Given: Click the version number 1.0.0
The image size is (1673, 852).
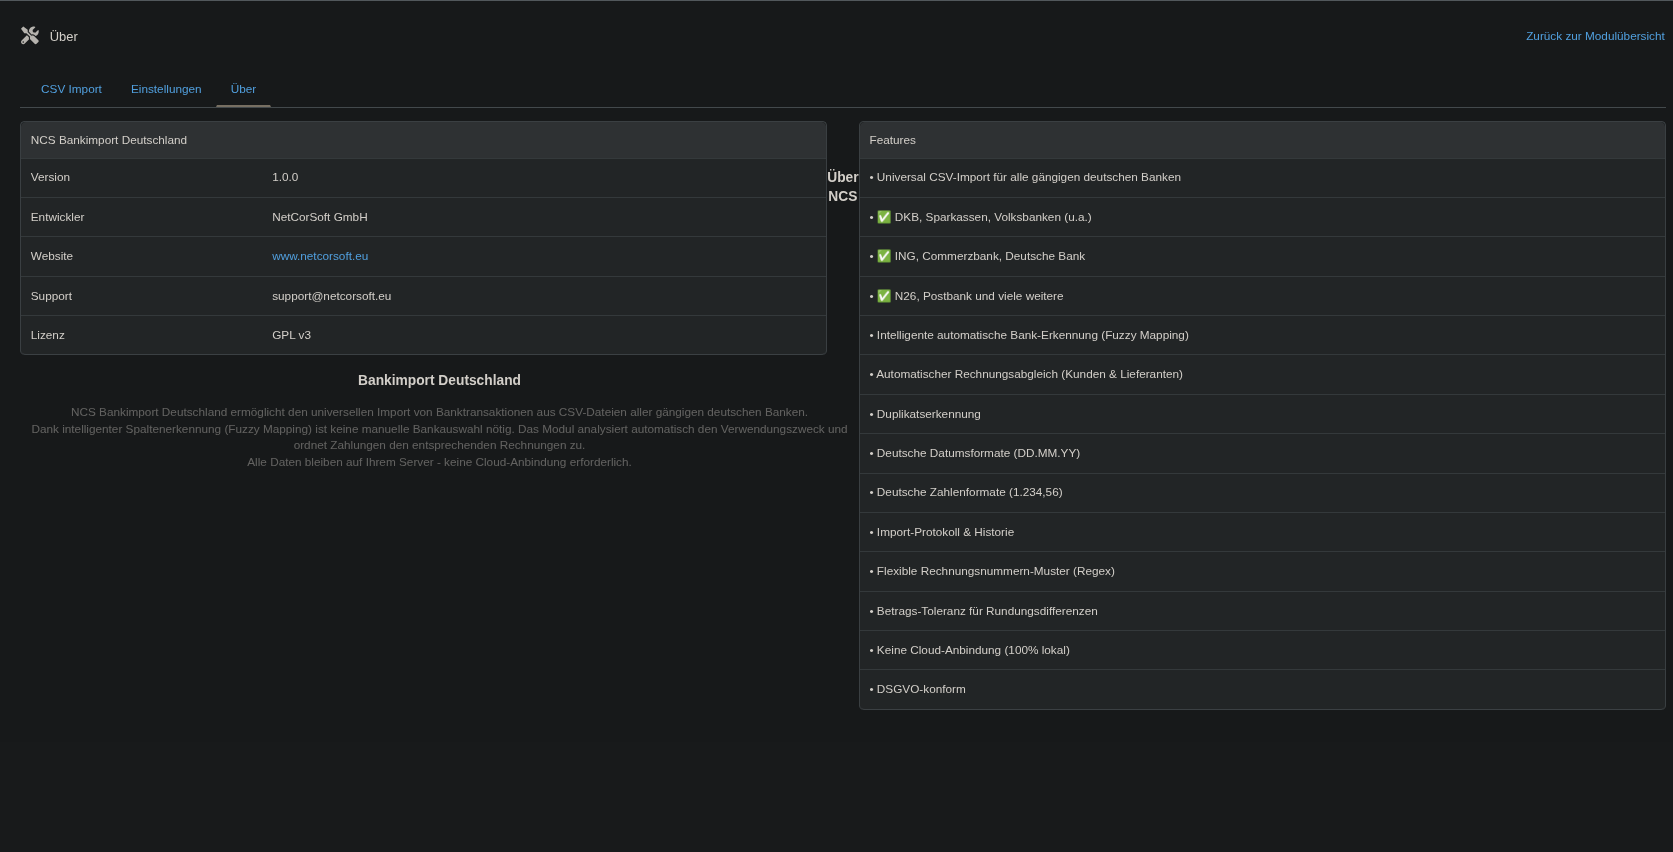Looking at the screenshot, I should 285,177.
